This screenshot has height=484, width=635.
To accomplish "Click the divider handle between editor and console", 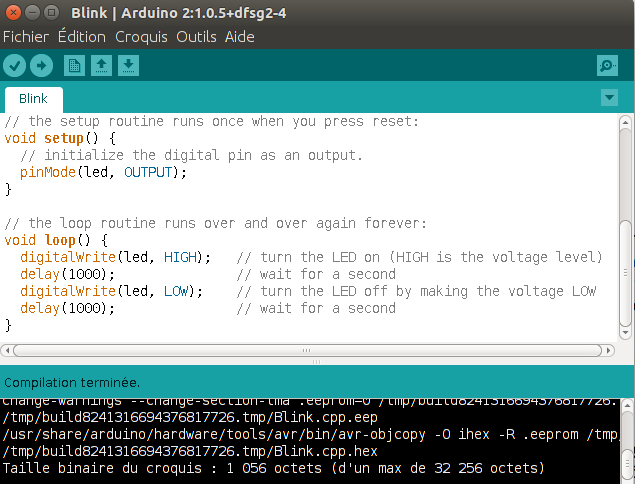I will click(x=317, y=361).
